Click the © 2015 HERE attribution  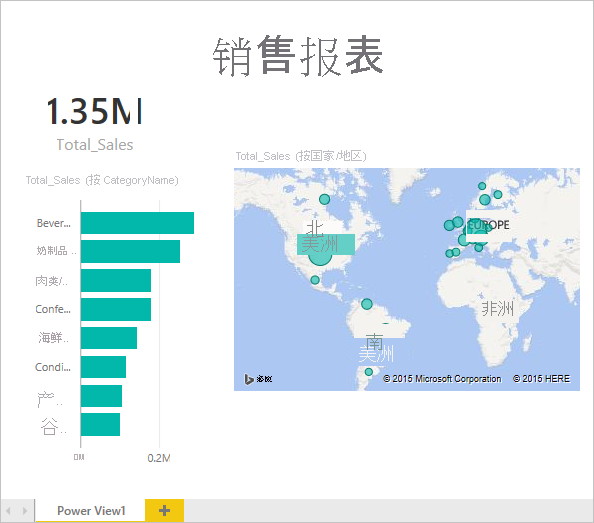[x=541, y=379]
